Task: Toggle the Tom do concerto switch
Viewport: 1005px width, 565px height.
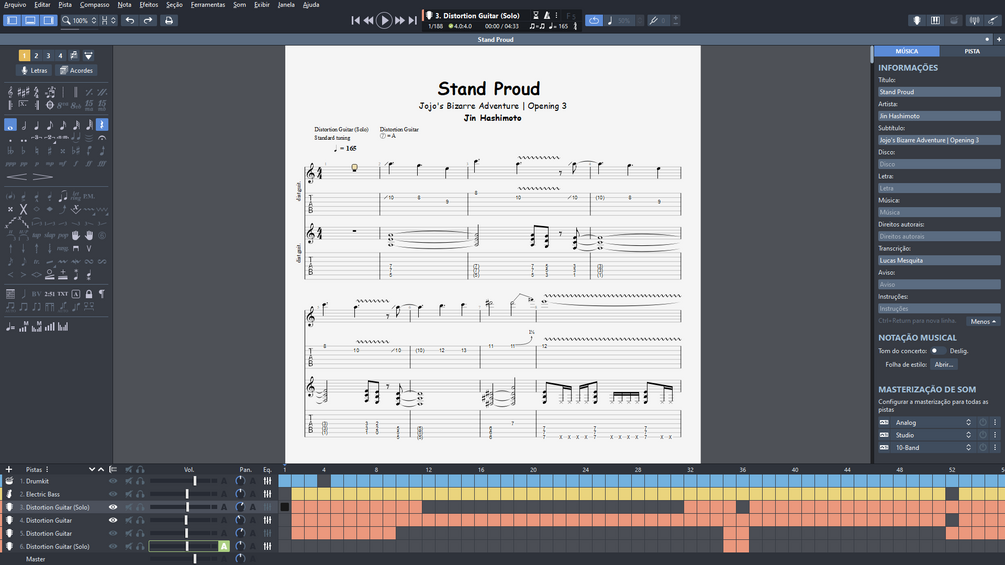Action: [937, 351]
